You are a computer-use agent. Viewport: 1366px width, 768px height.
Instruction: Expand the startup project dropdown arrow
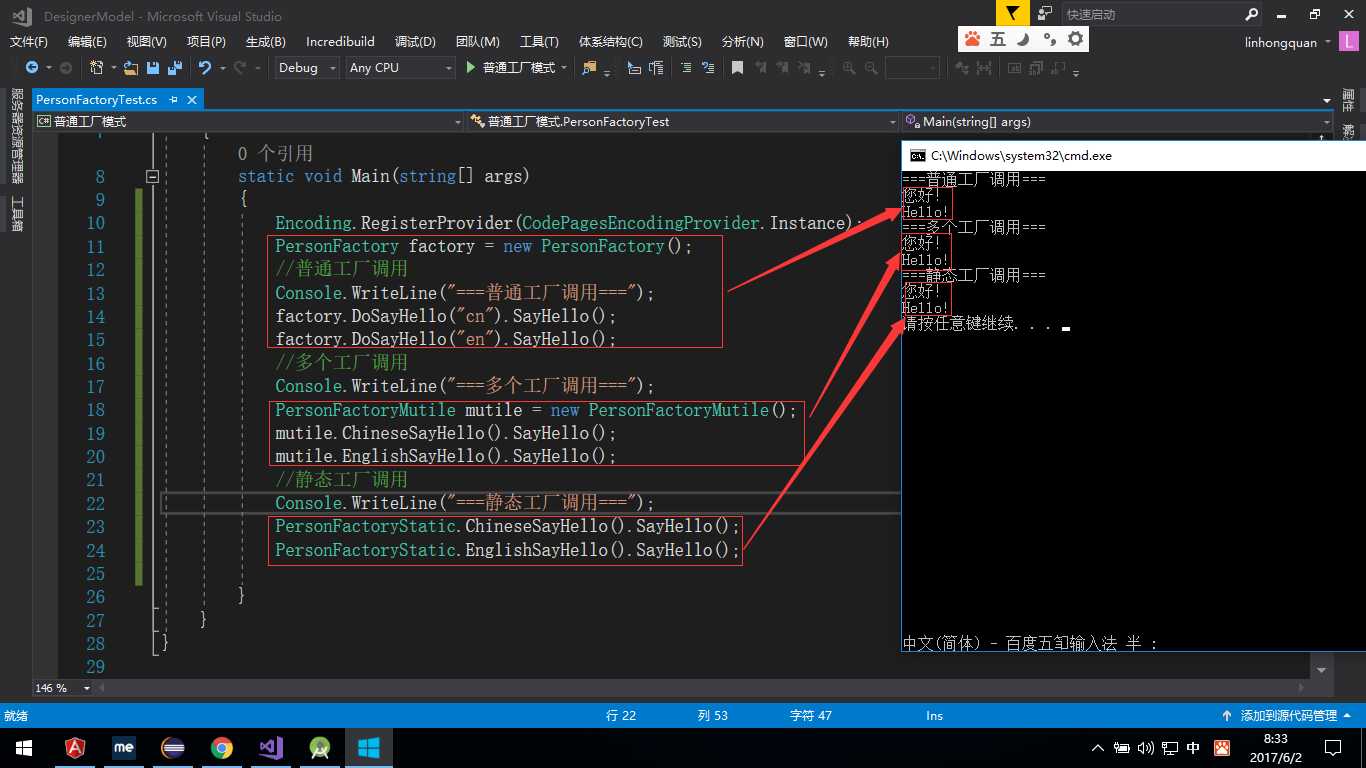pyautogui.click(x=564, y=68)
